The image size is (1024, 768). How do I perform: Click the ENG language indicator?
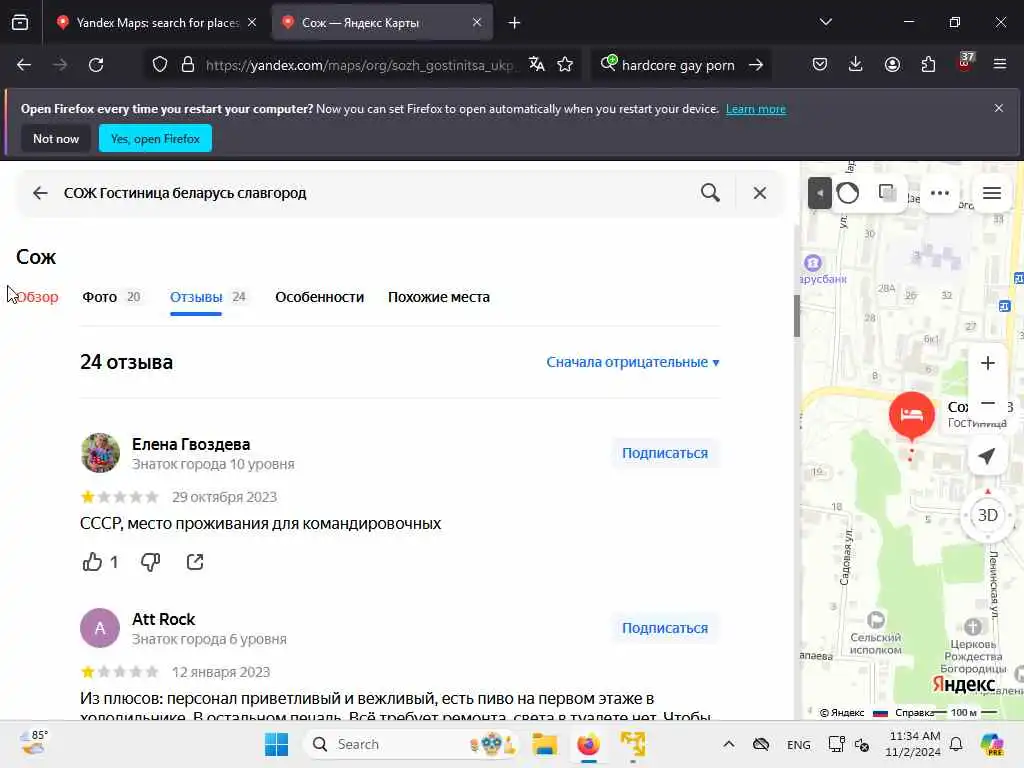tap(799, 744)
